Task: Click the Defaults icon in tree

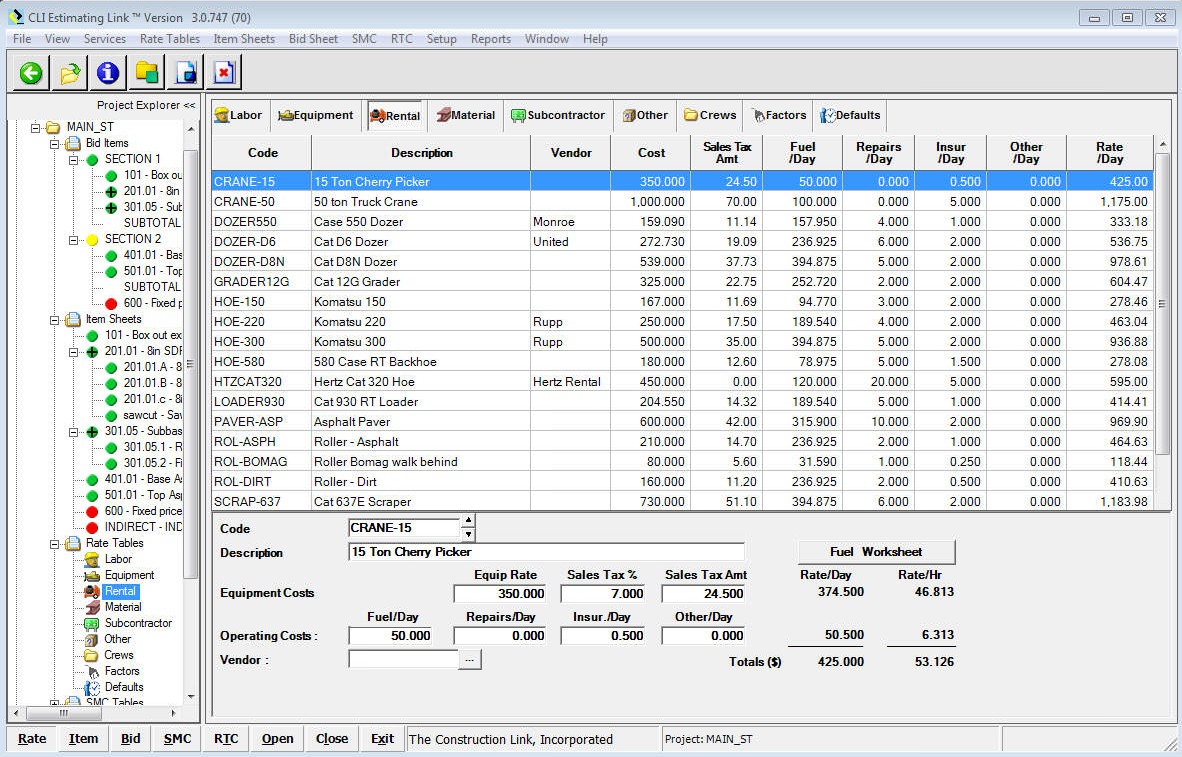Action: pyautogui.click(x=92, y=687)
